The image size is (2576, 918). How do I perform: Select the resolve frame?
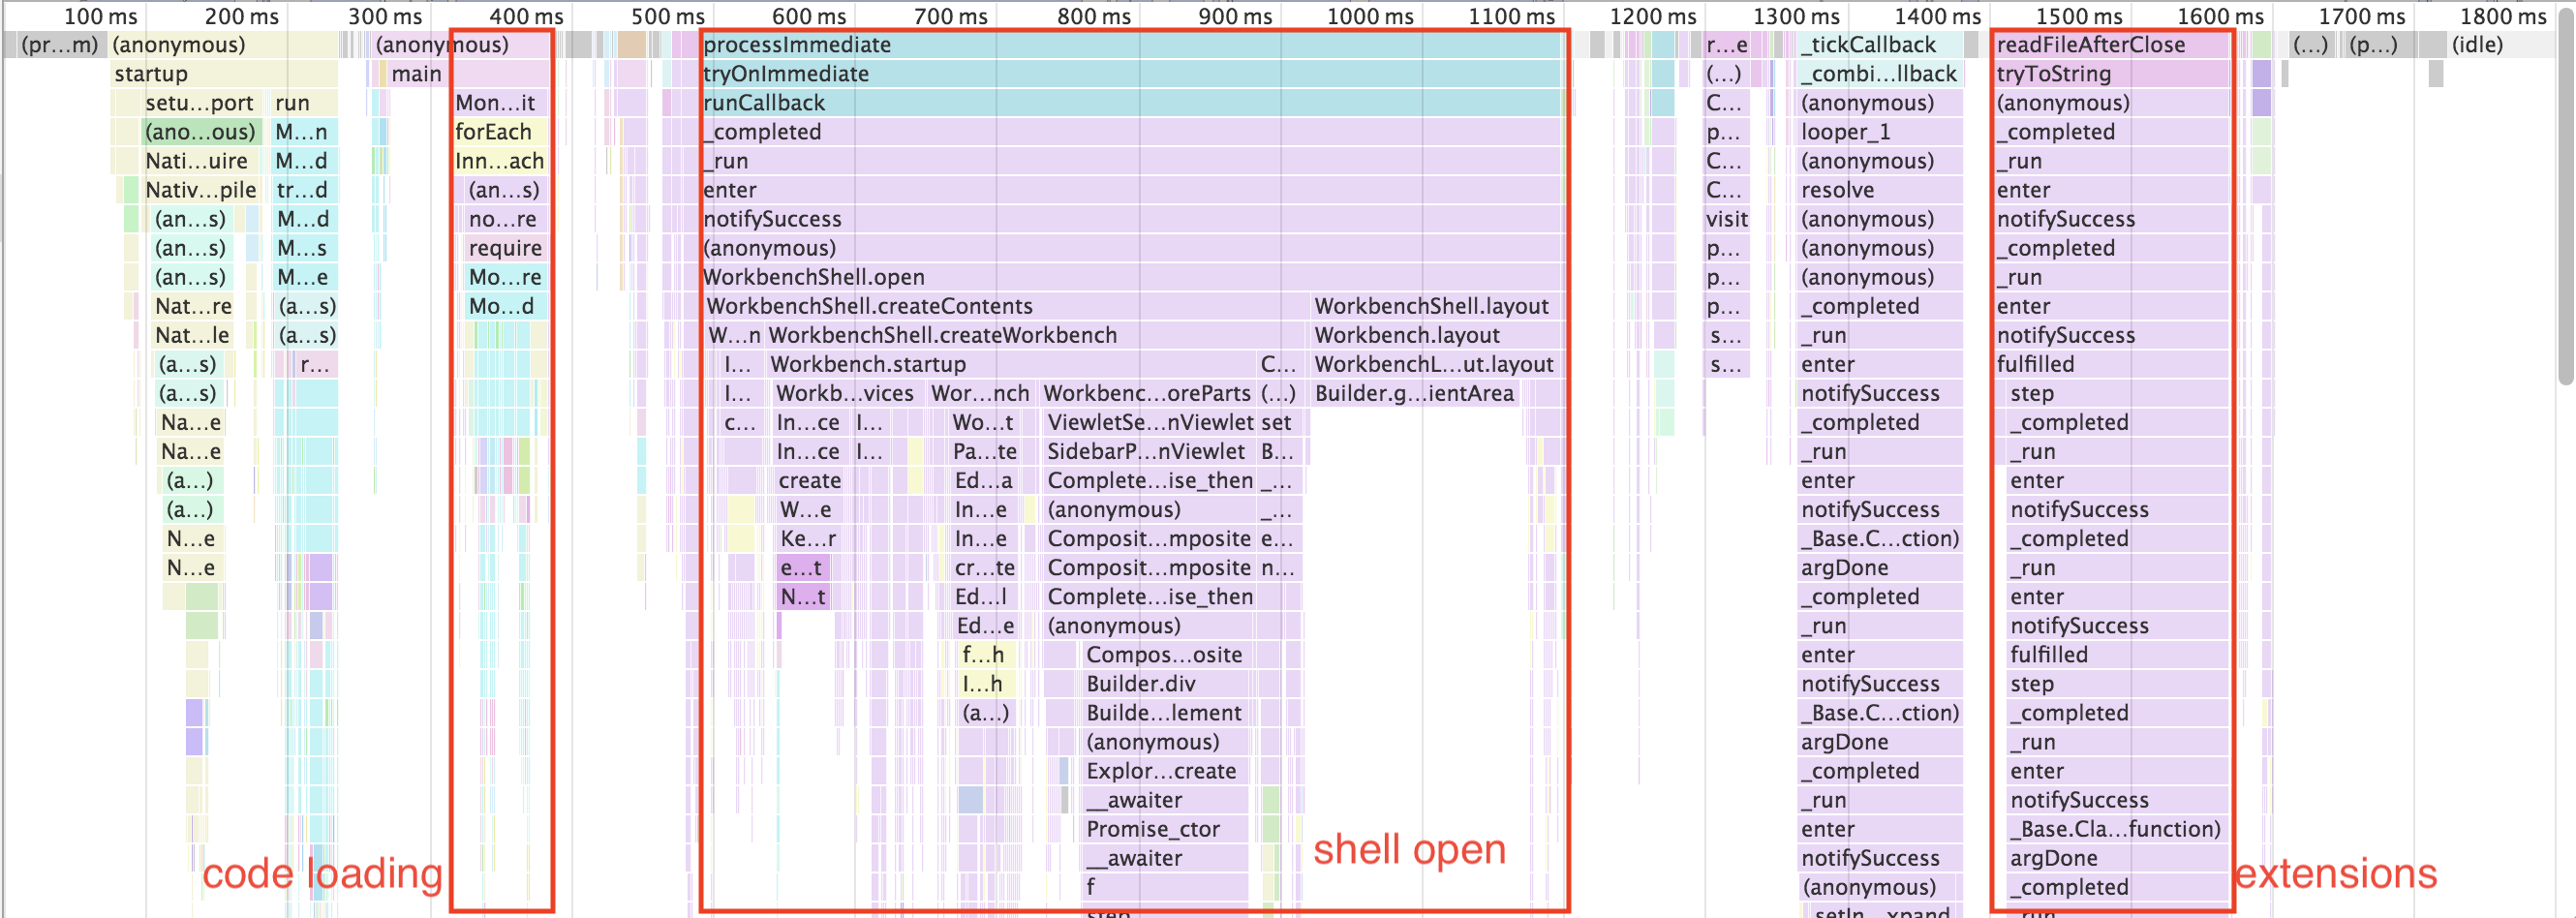pyautogui.click(x=1880, y=190)
